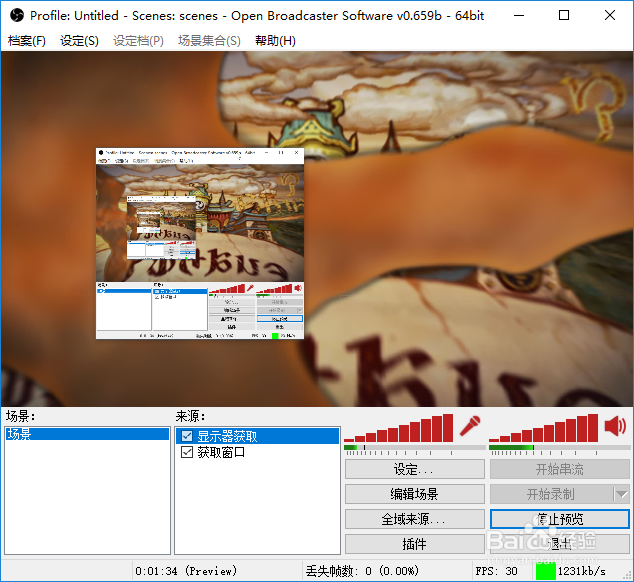Mute desktop audio via the speaker icon
The image size is (634, 582).
(615, 426)
